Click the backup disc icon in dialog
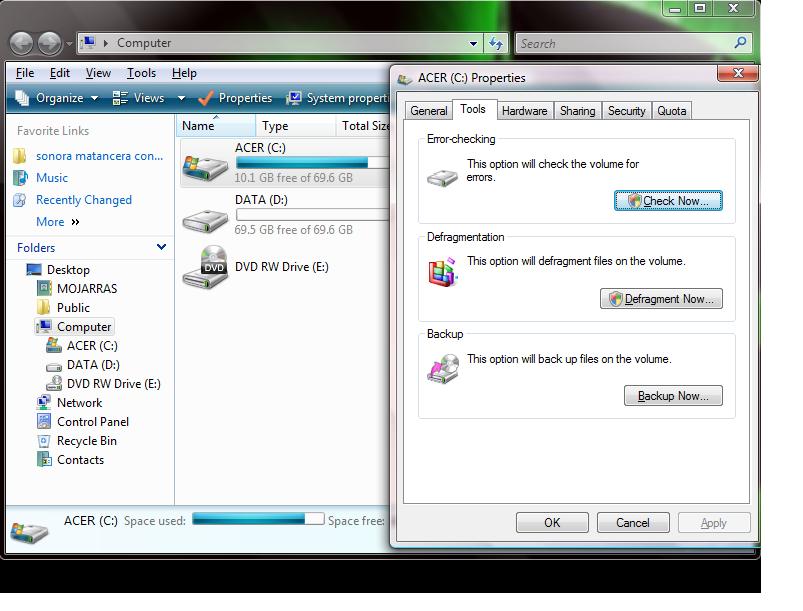803x611 pixels. click(x=443, y=369)
